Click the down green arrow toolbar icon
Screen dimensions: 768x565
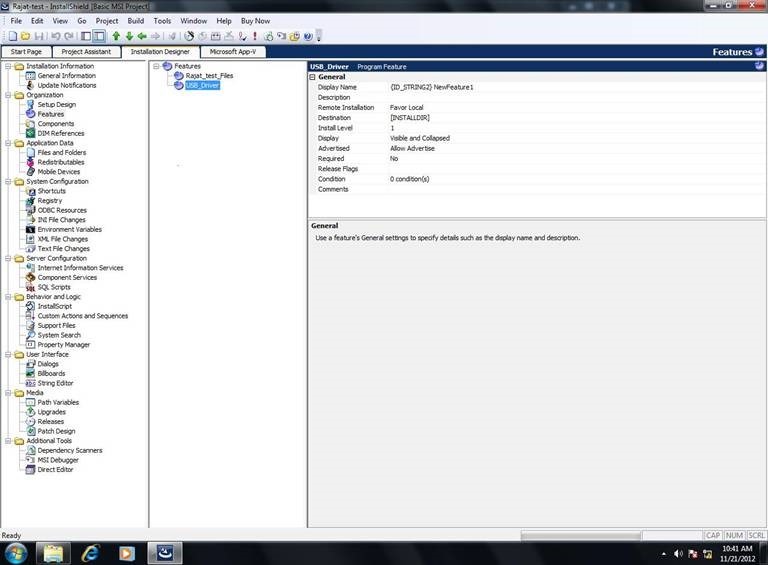(x=129, y=36)
